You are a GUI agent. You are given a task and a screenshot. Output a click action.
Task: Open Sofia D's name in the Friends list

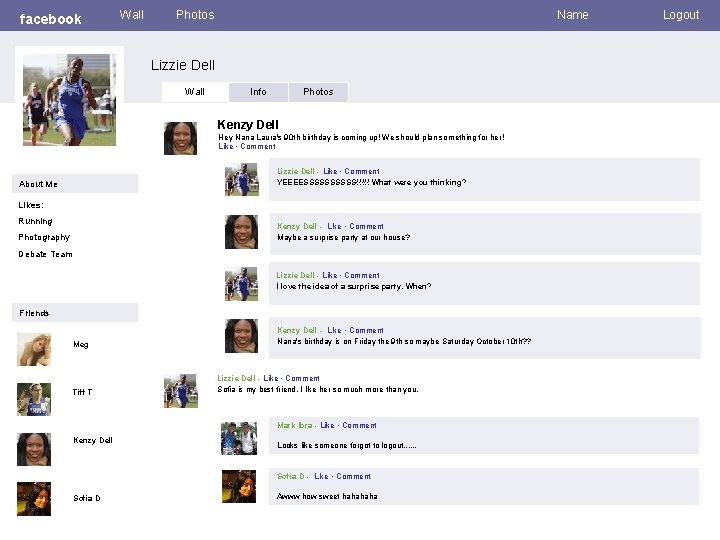[x=87, y=498]
